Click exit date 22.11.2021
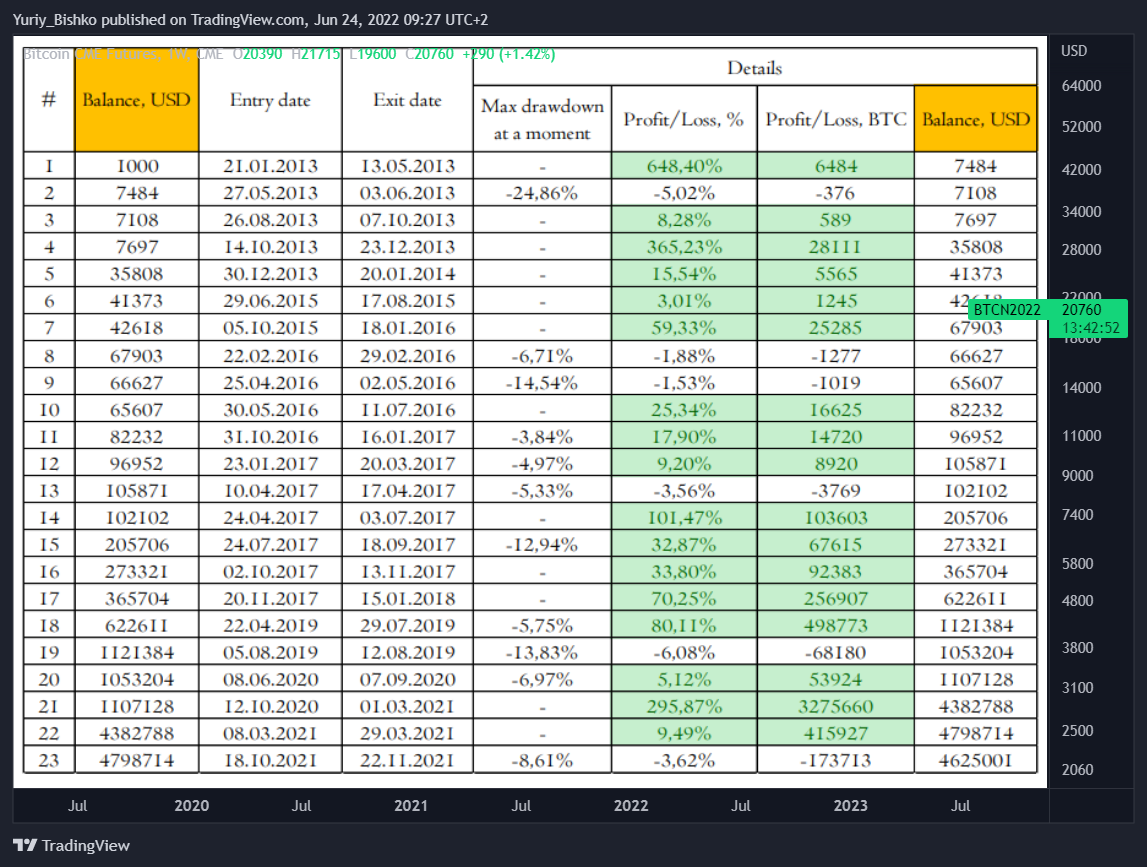Screen dimensions: 1147x867 coord(407,760)
